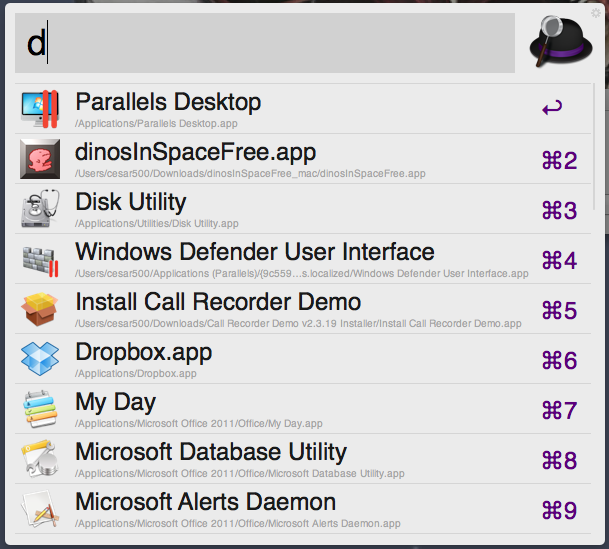Click the Microsoft Database Utility icon

pyautogui.click(x=40, y=459)
